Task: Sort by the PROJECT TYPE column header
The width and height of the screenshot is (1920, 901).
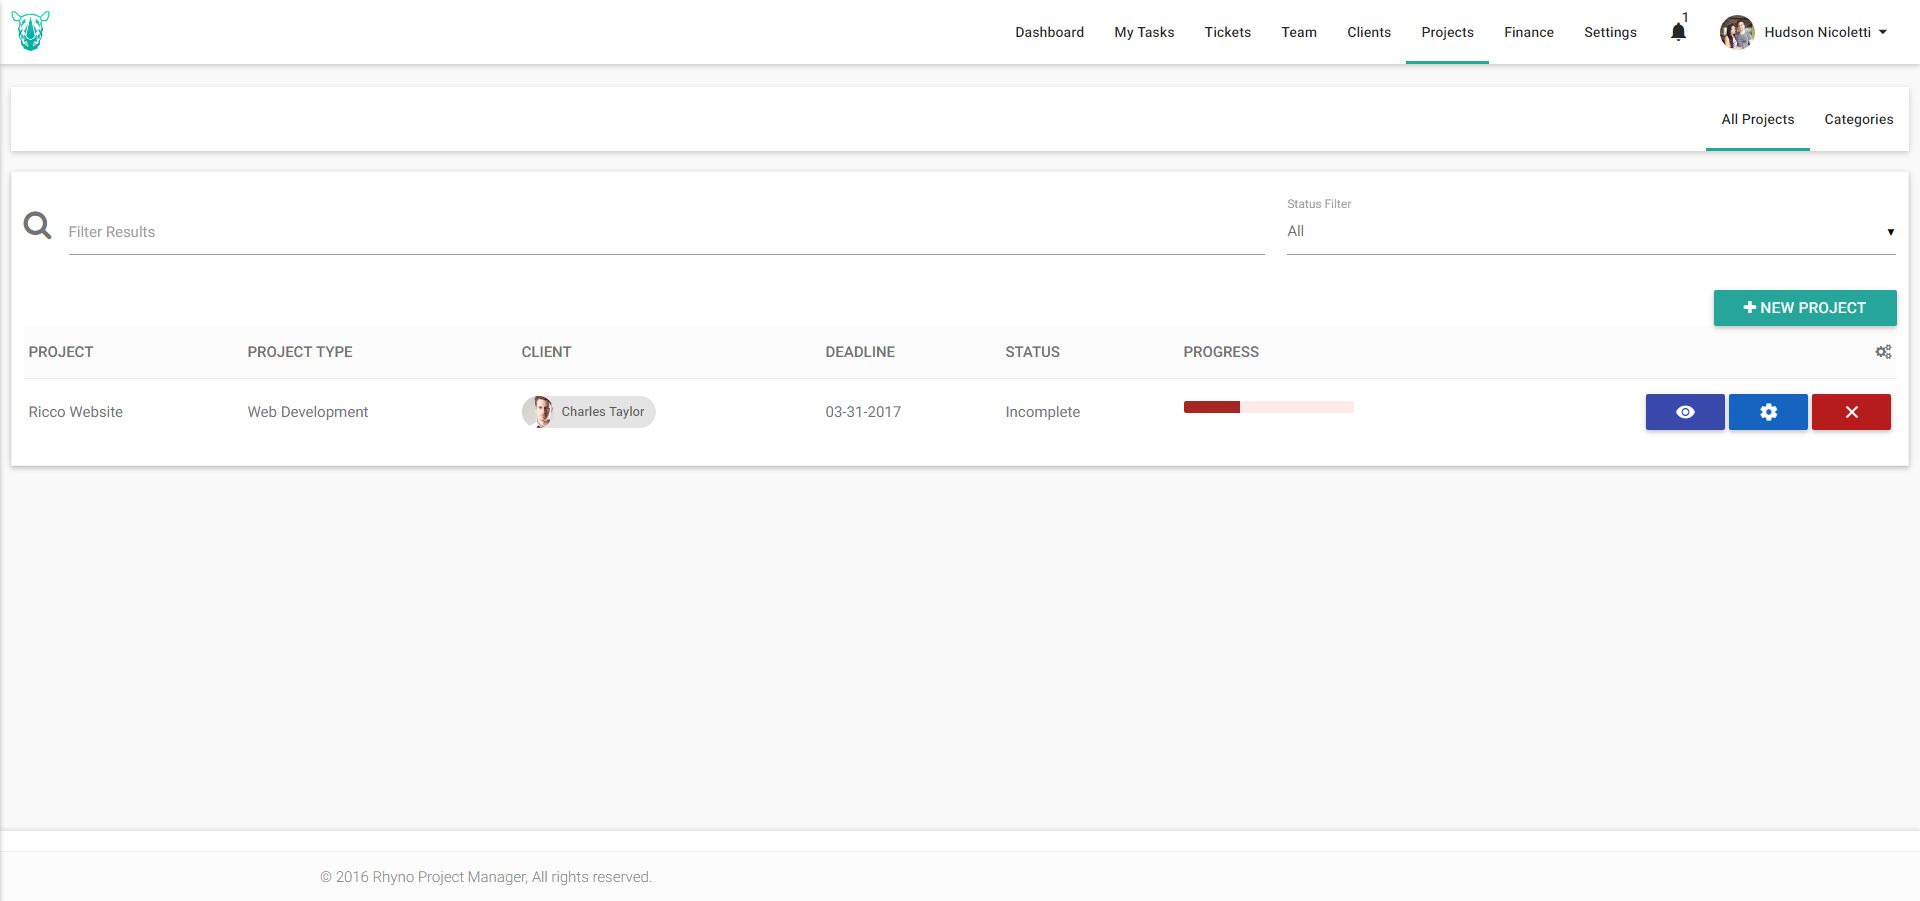Action: 300,352
